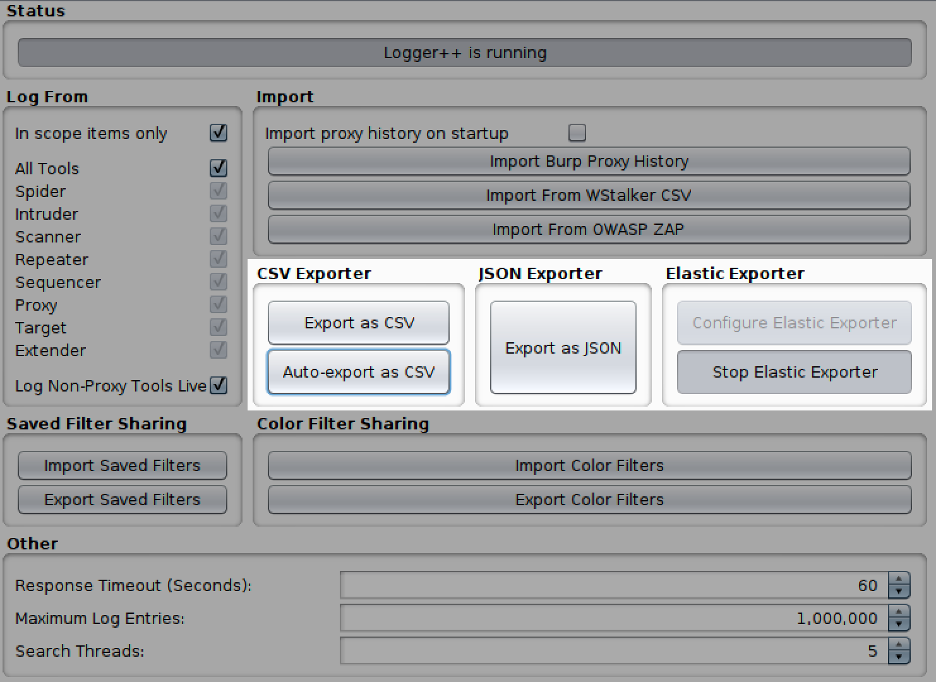Disable Log Non-Proxy Tools Live

(219, 385)
